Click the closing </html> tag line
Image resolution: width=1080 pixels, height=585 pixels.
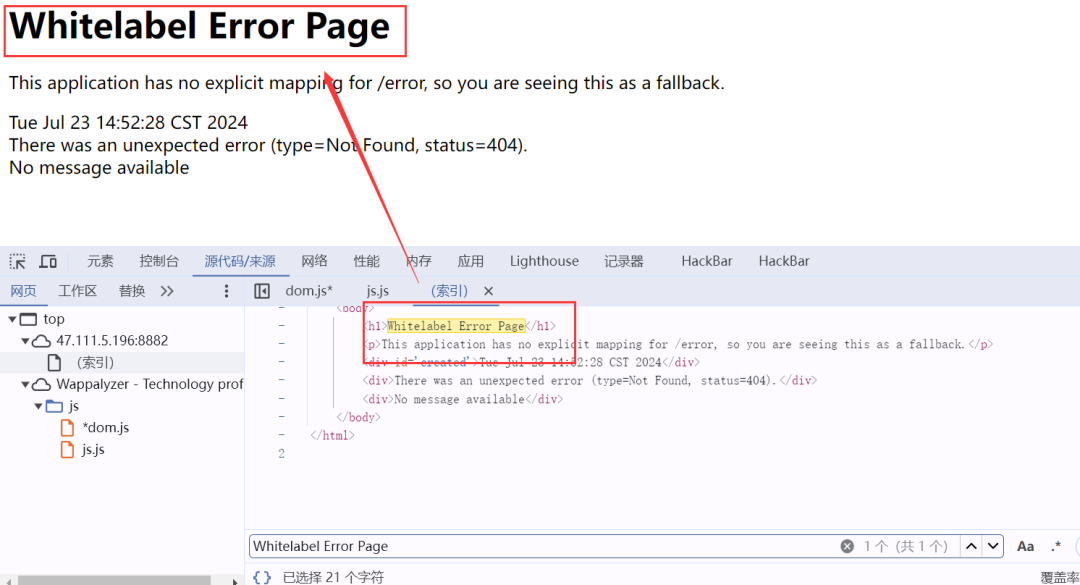(332, 435)
